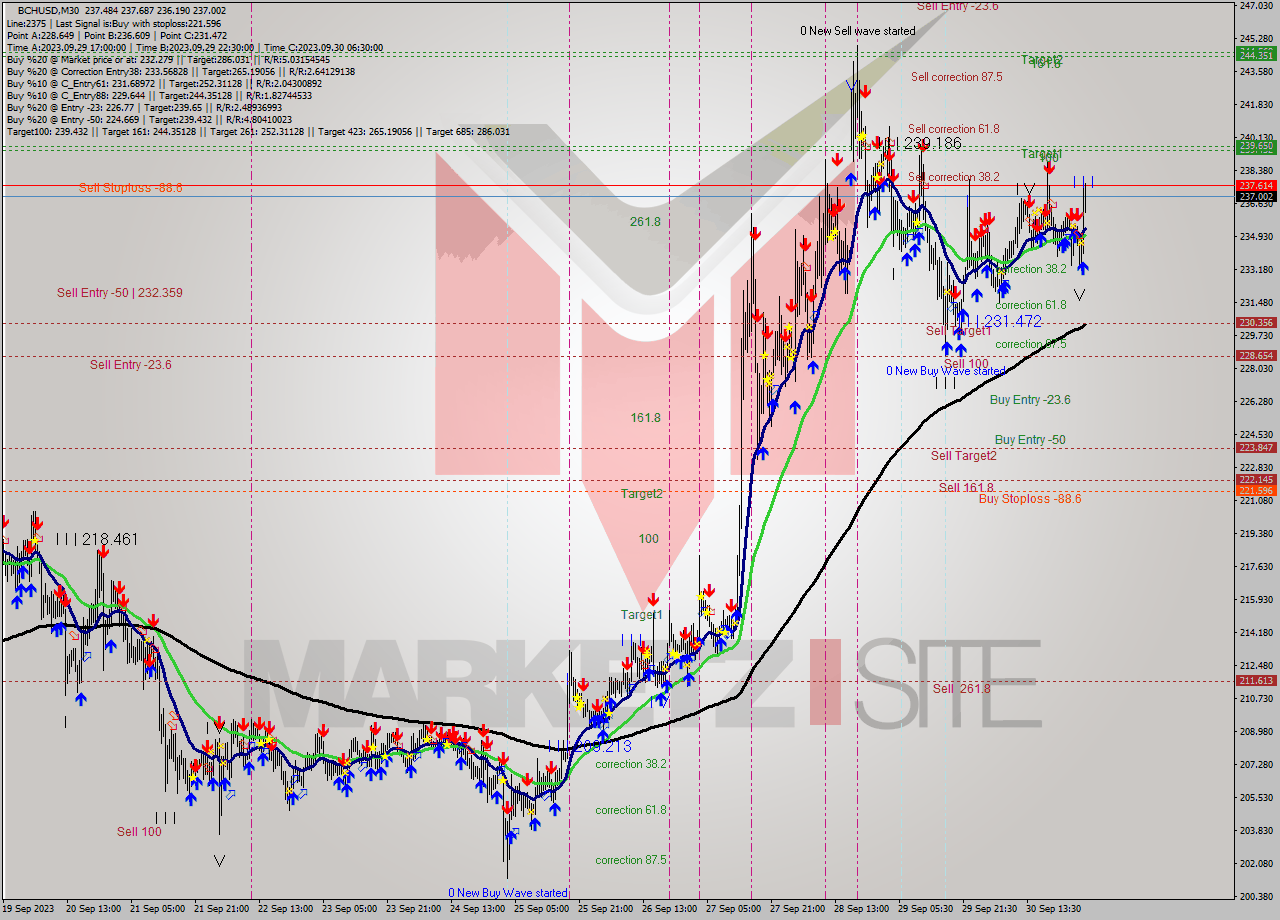Click the 'Sell Target2' label

click(x=964, y=456)
